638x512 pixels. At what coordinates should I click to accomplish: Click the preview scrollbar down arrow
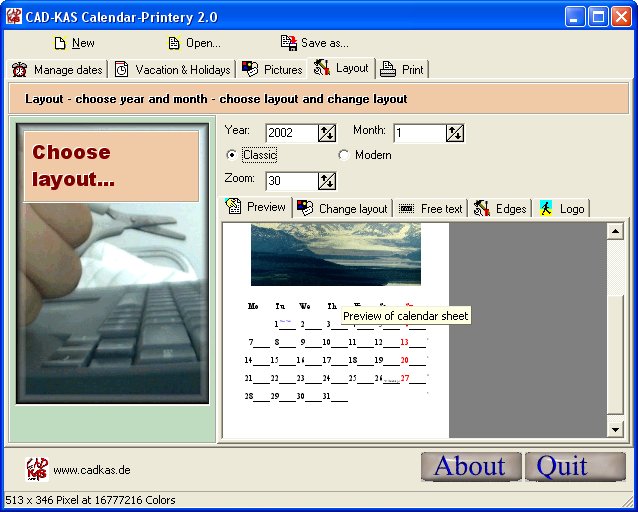pyautogui.click(x=615, y=429)
